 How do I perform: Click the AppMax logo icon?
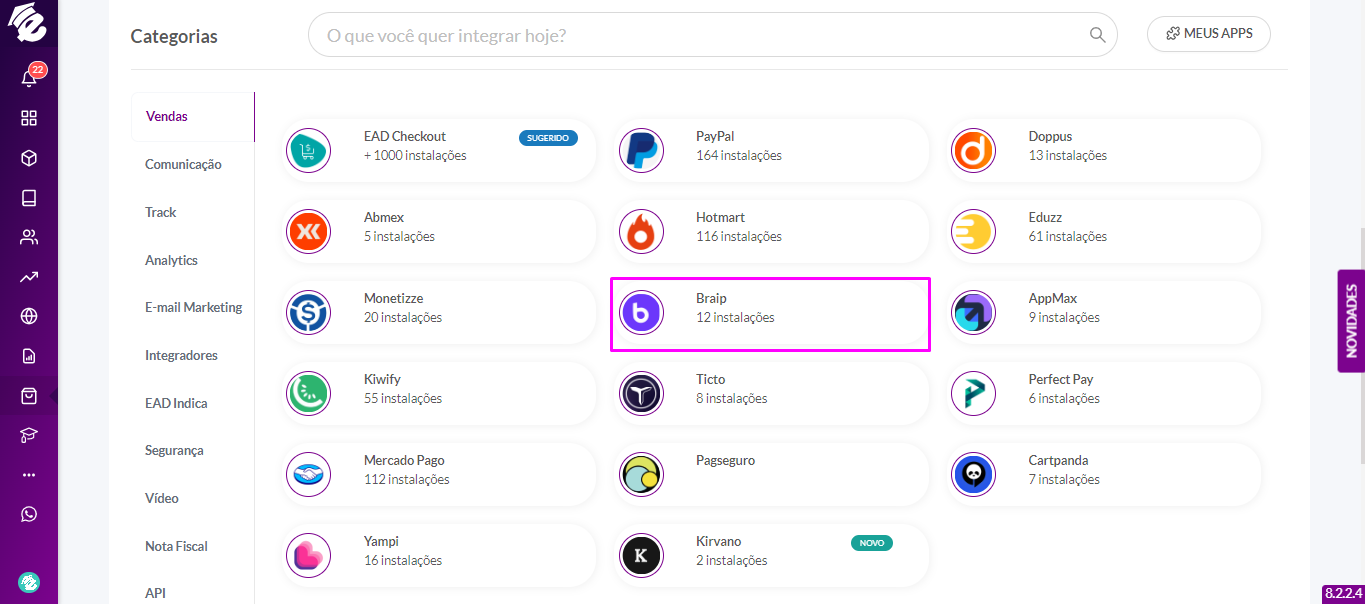pos(973,313)
